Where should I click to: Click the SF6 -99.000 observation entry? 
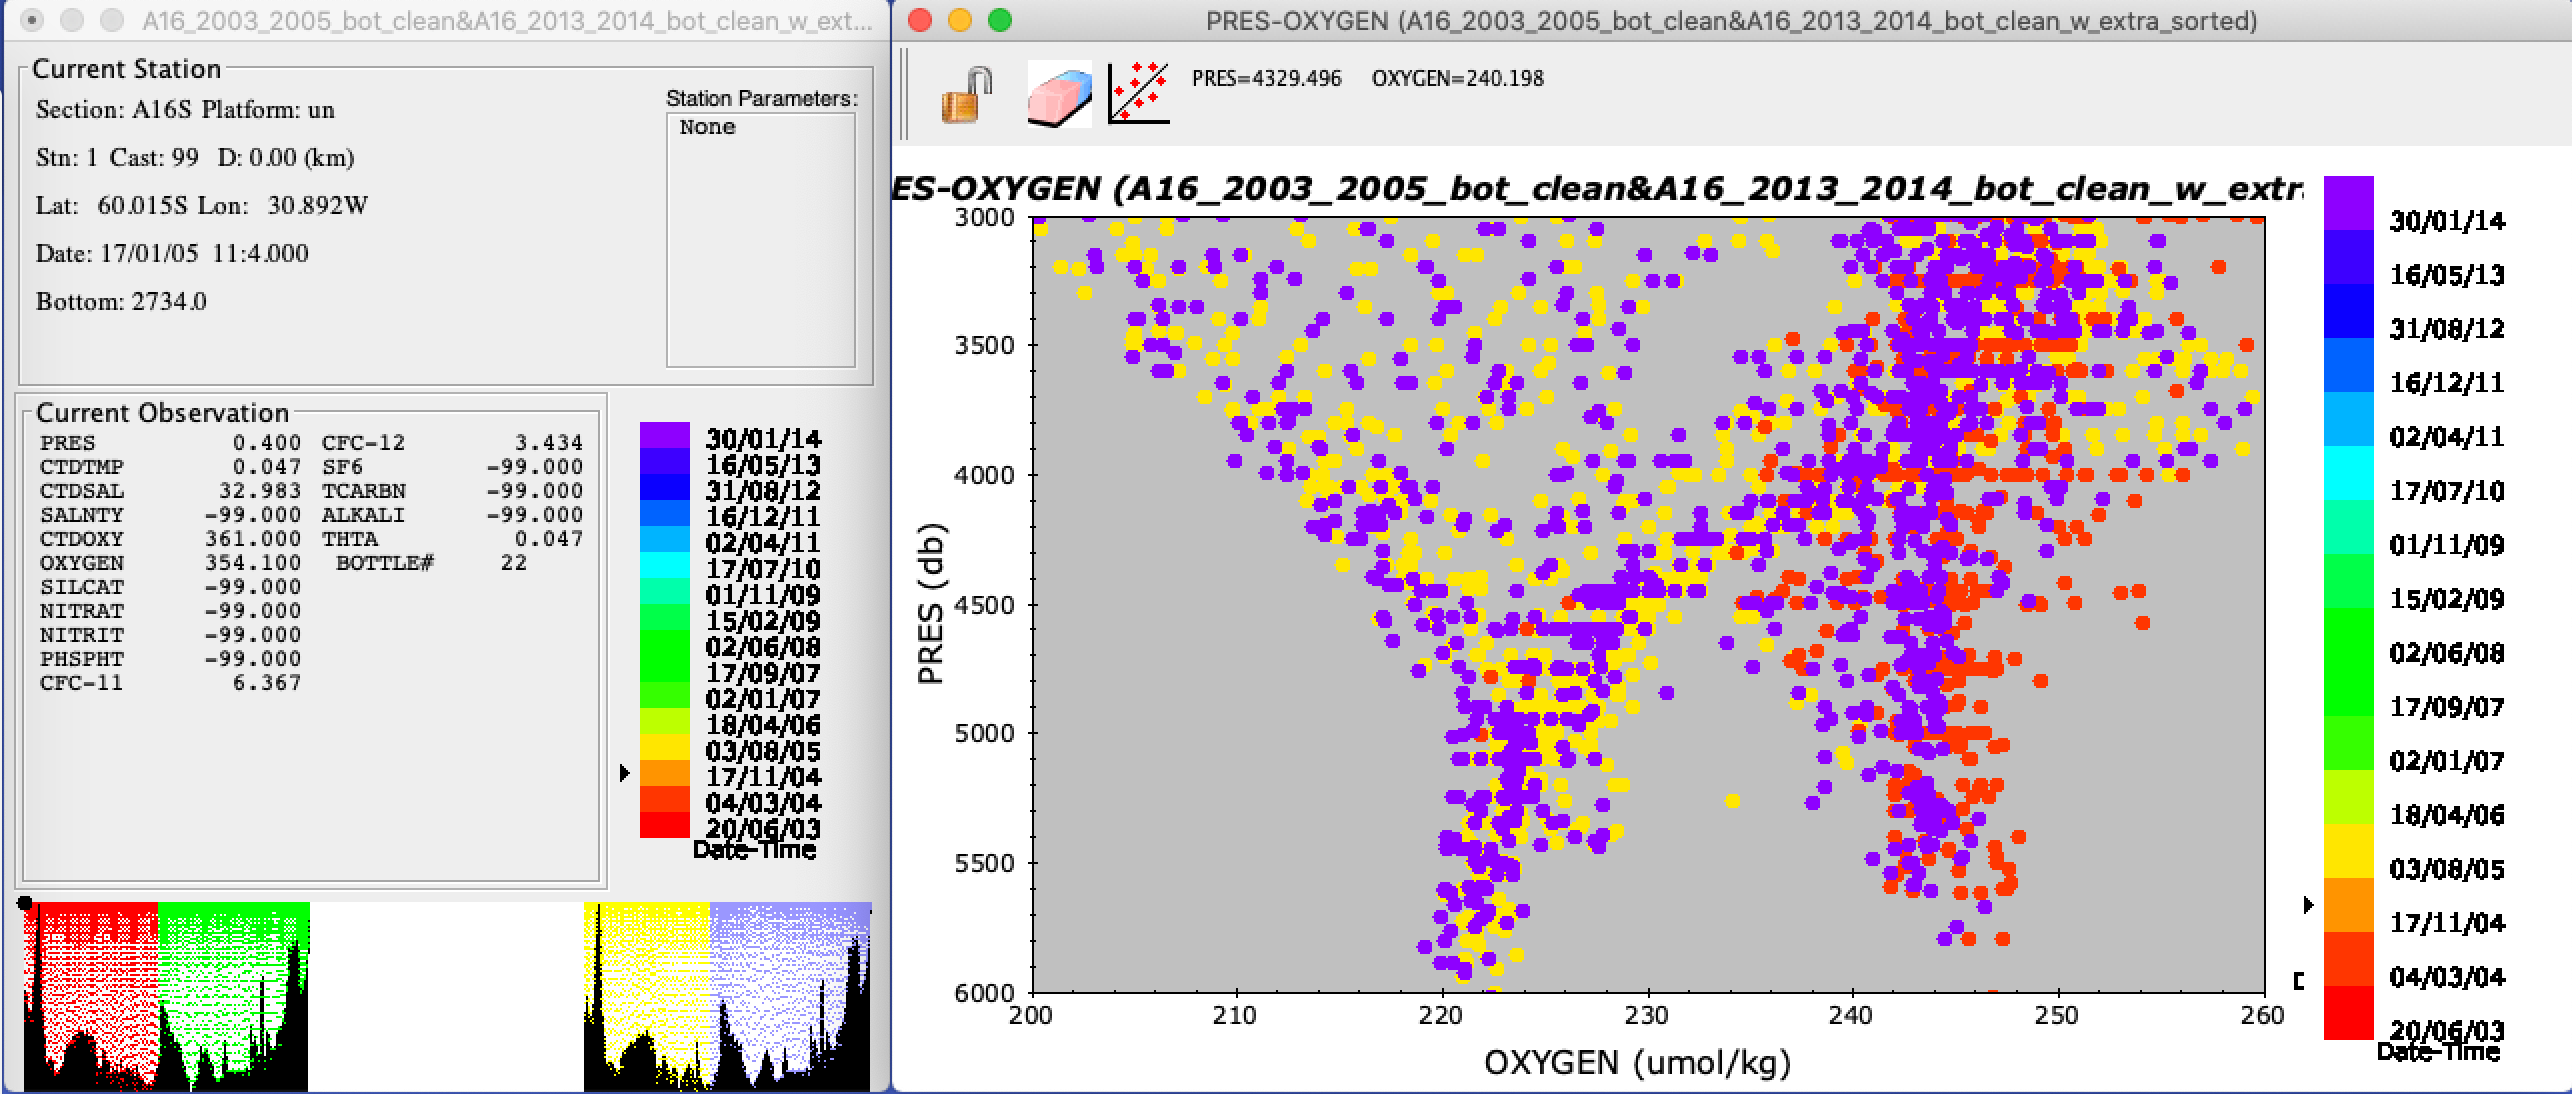click(x=452, y=467)
